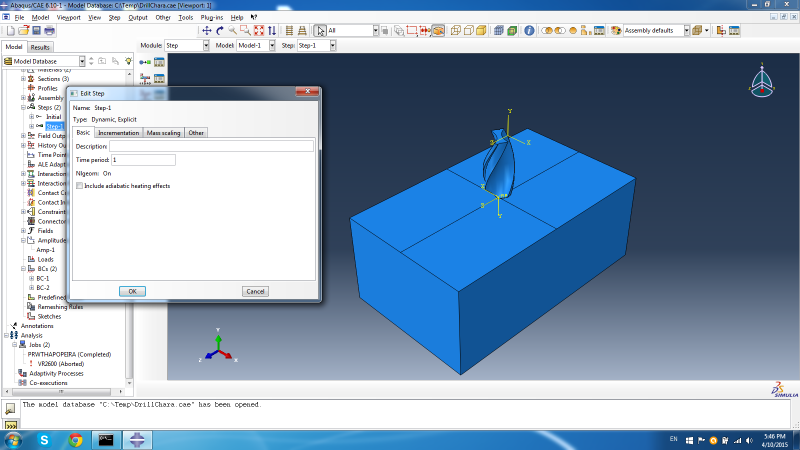Click the message area icon

tap(10, 408)
